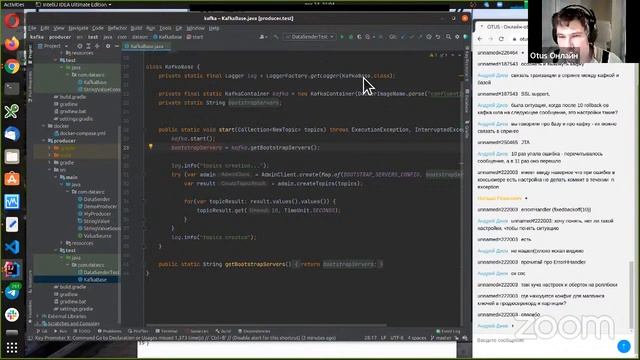640x360 pixels.
Task: Open Opera from the dock
Action: tap(12, 21)
